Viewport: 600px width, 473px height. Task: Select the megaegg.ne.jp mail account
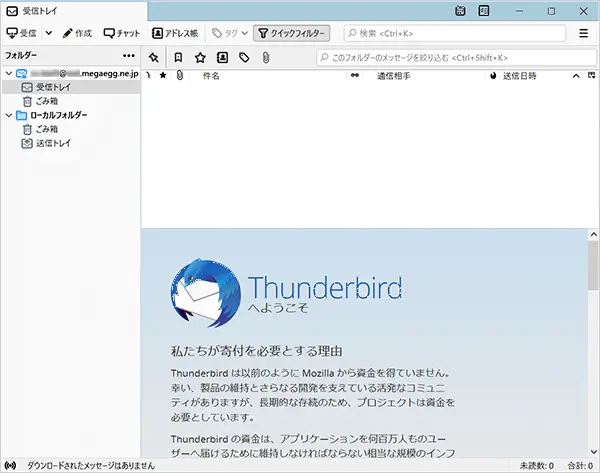click(77, 73)
